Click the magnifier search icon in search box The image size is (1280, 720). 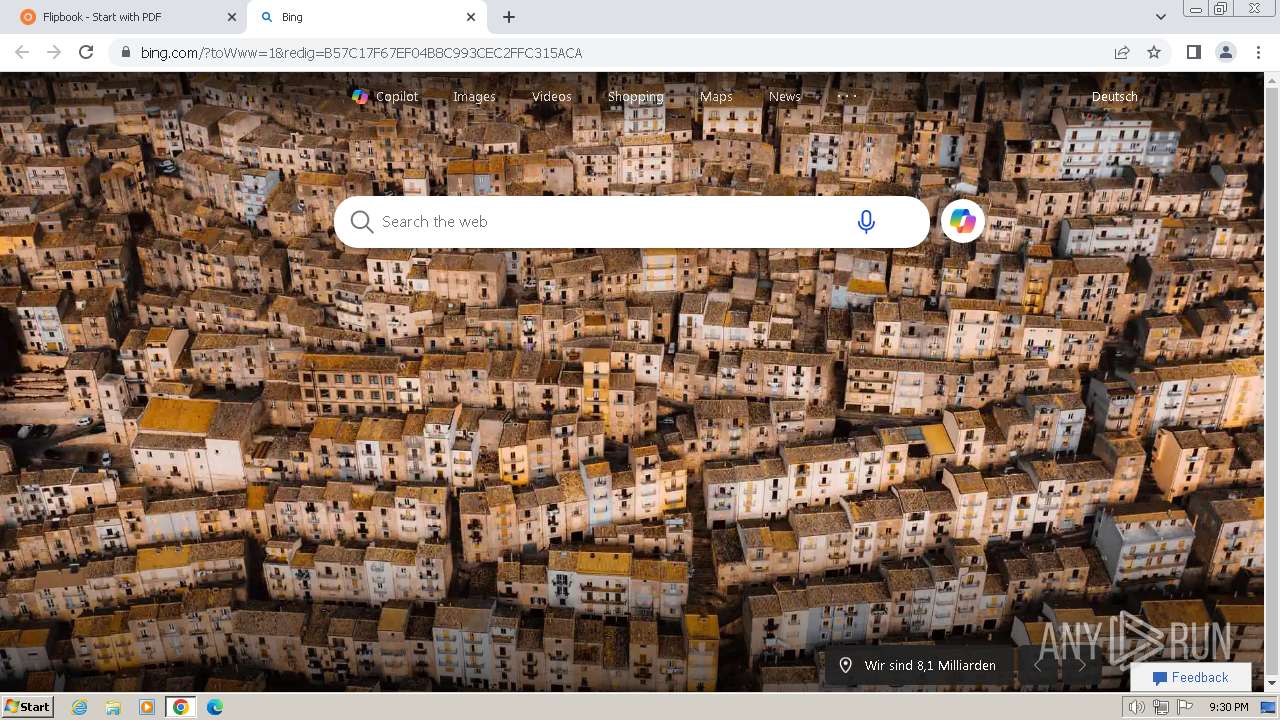pyautogui.click(x=362, y=222)
